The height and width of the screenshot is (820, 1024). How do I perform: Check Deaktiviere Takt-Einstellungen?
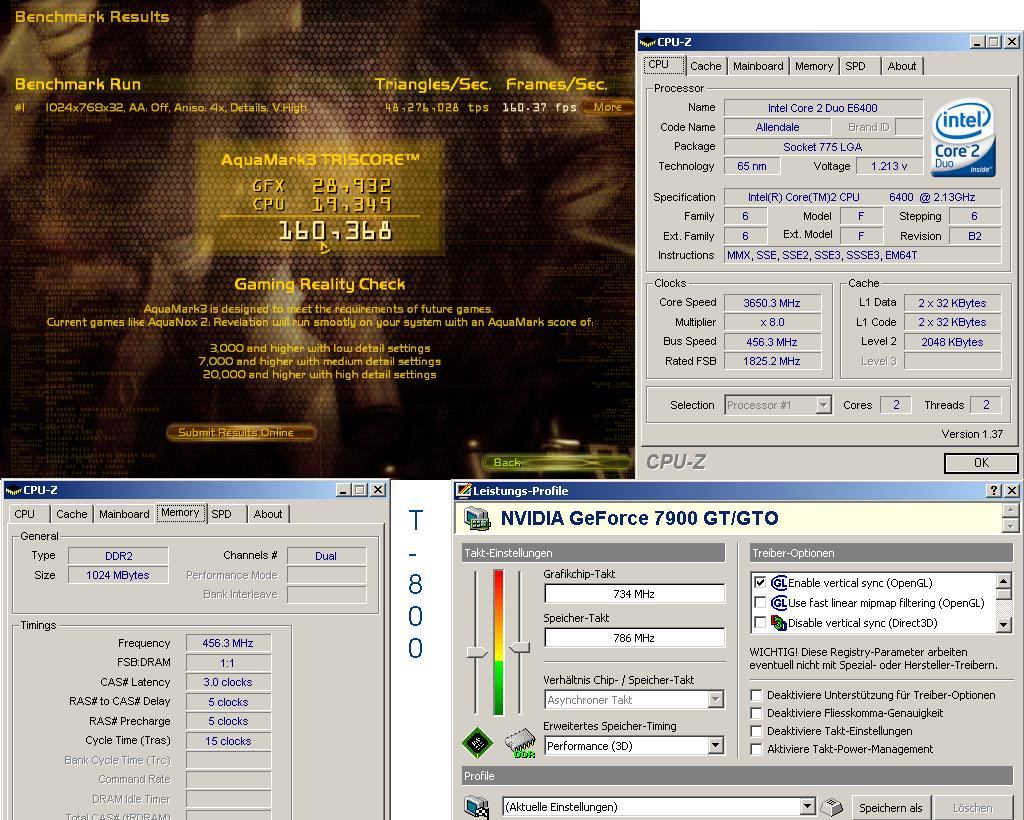pos(756,731)
